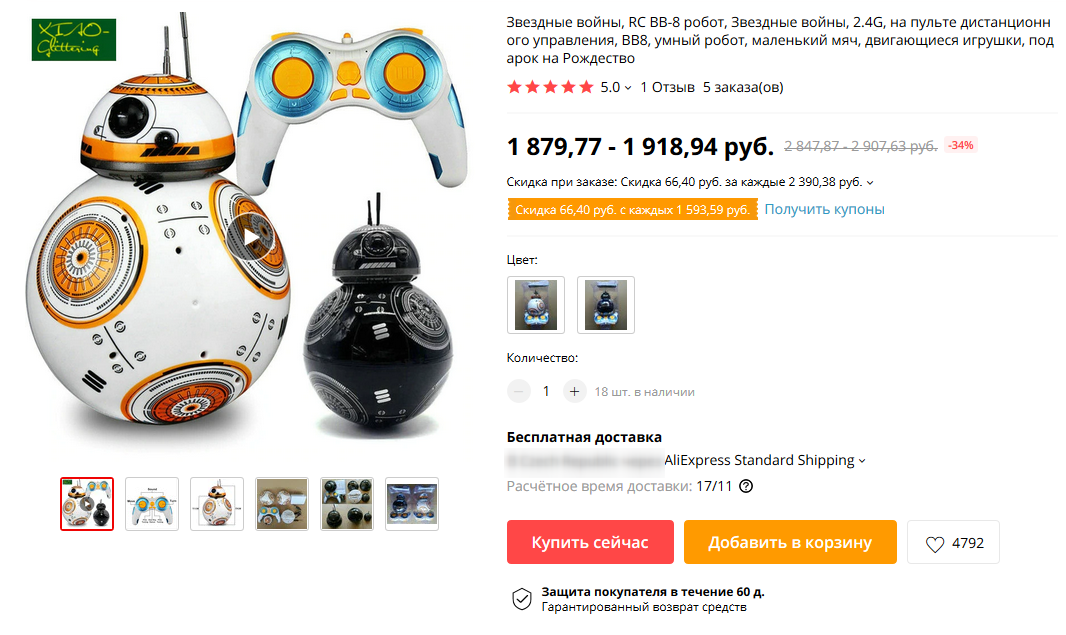Viewport: 1066px width, 635px height.
Task: Decrease quantity with the minus button
Action: (519, 392)
